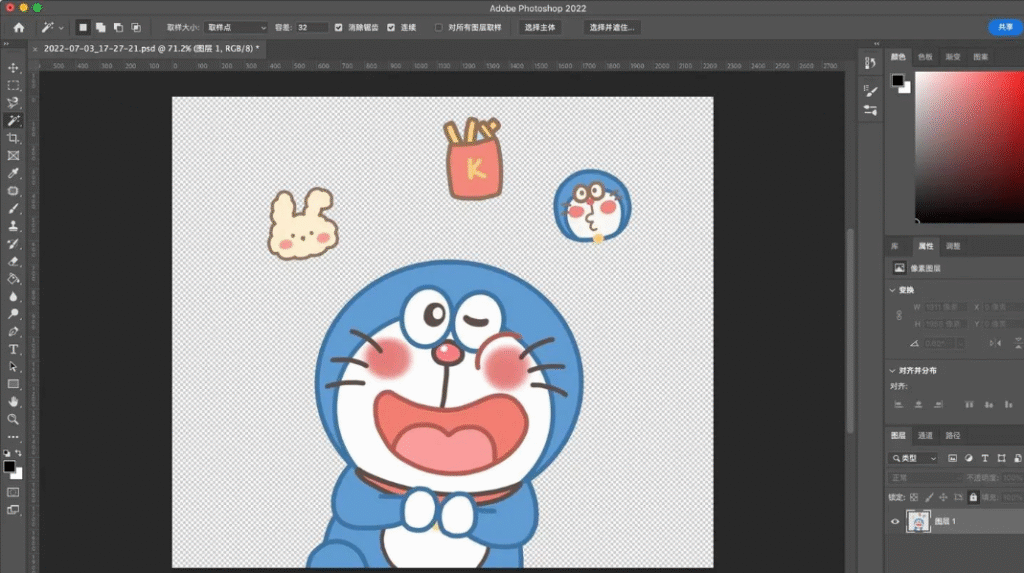The height and width of the screenshot is (573, 1024).
Task: Toggle the 消除锯齿 anti-alias checkbox
Action: pyautogui.click(x=338, y=27)
